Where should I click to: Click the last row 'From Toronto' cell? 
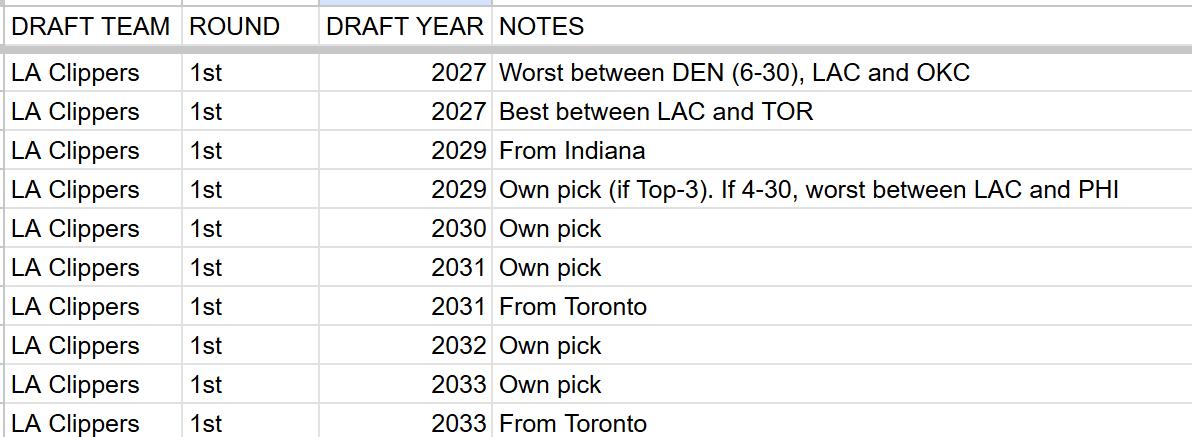842,423
